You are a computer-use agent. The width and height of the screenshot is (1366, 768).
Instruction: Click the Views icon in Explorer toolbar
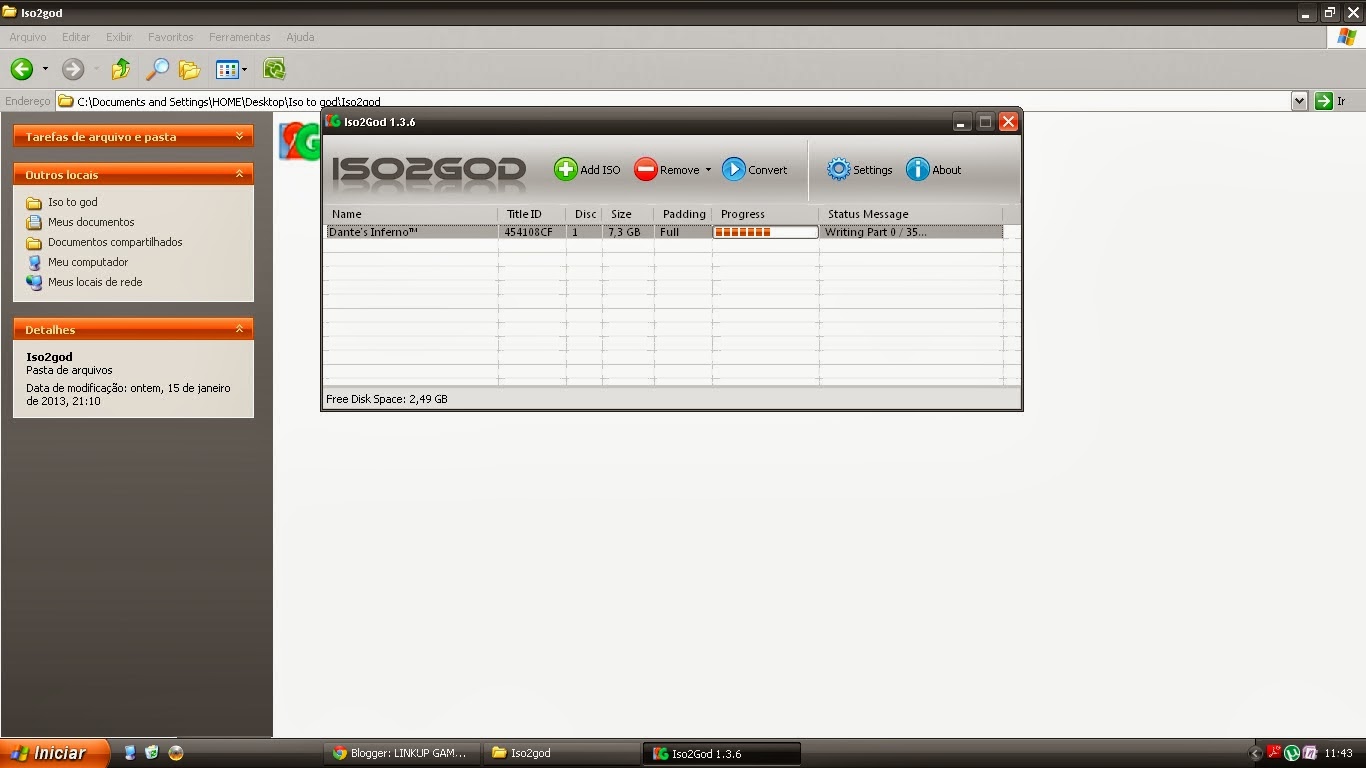click(x=227, y=69)
